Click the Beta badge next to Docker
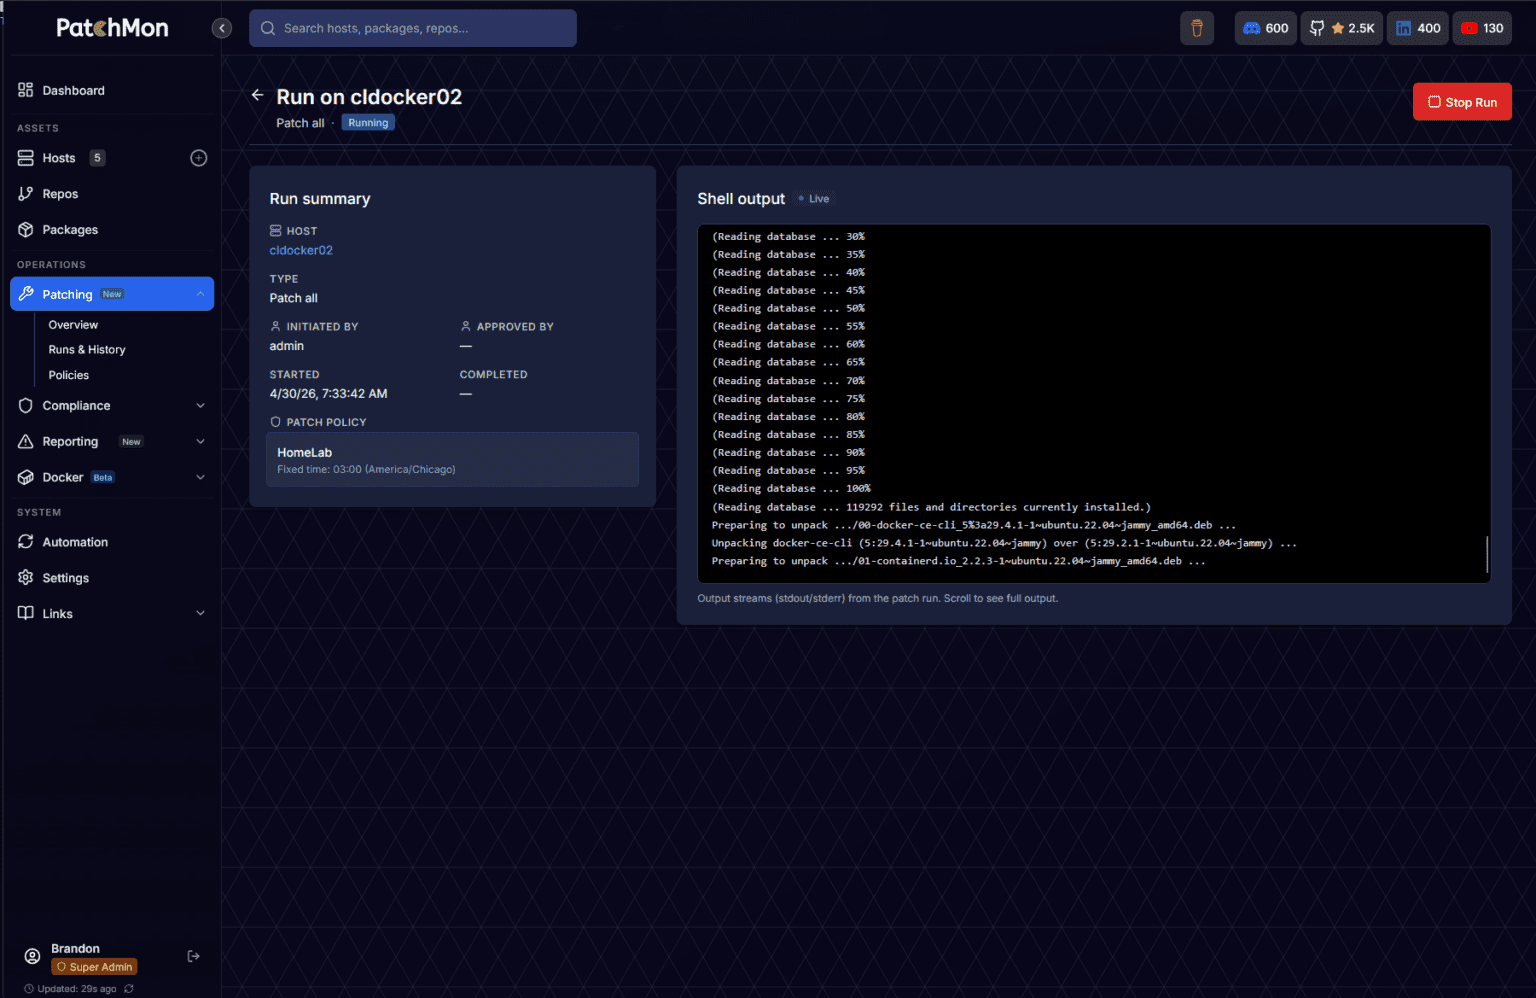1536x998 pixels. 103,478
